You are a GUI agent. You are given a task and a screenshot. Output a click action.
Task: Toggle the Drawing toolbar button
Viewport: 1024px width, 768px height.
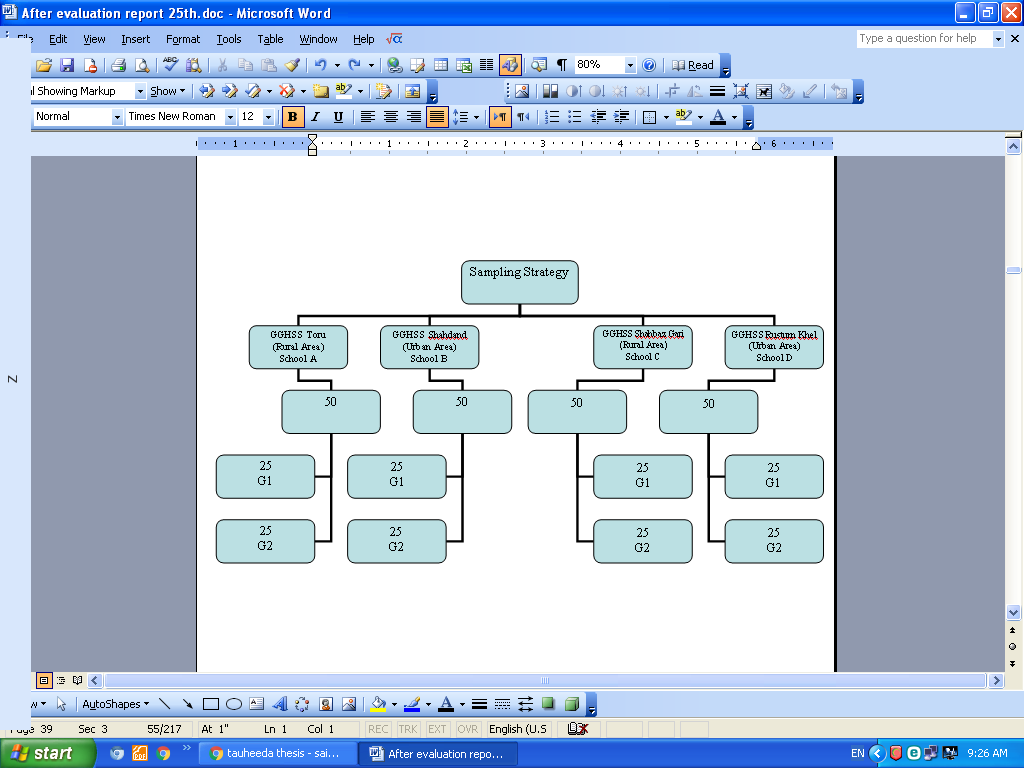click(509, 65)
